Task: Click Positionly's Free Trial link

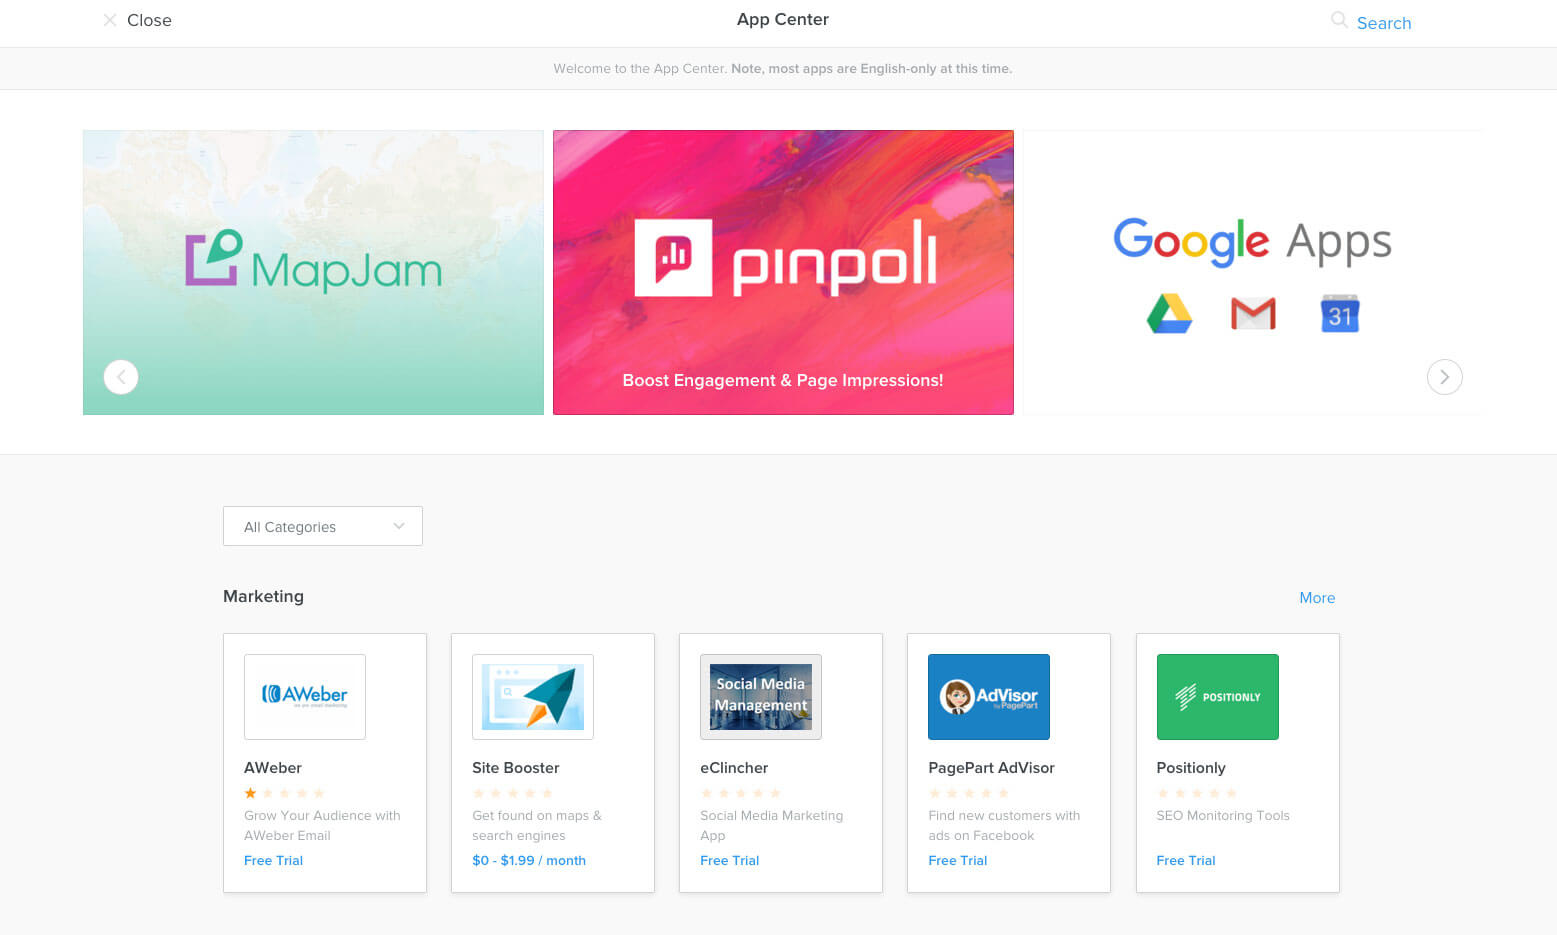Action: click(1186, 860)
